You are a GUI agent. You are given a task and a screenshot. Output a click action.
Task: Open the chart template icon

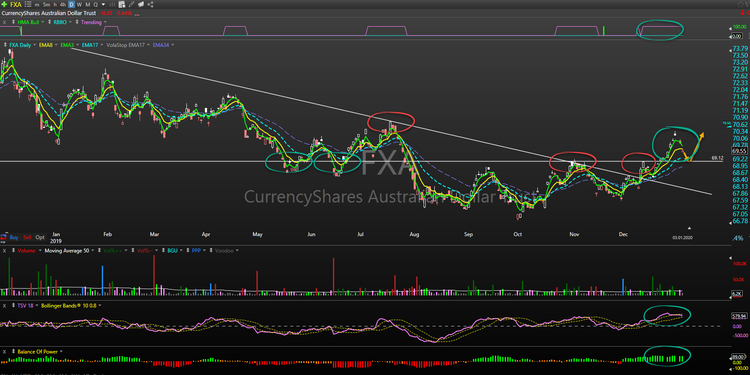pyautogui.click(x=121, y=4)
